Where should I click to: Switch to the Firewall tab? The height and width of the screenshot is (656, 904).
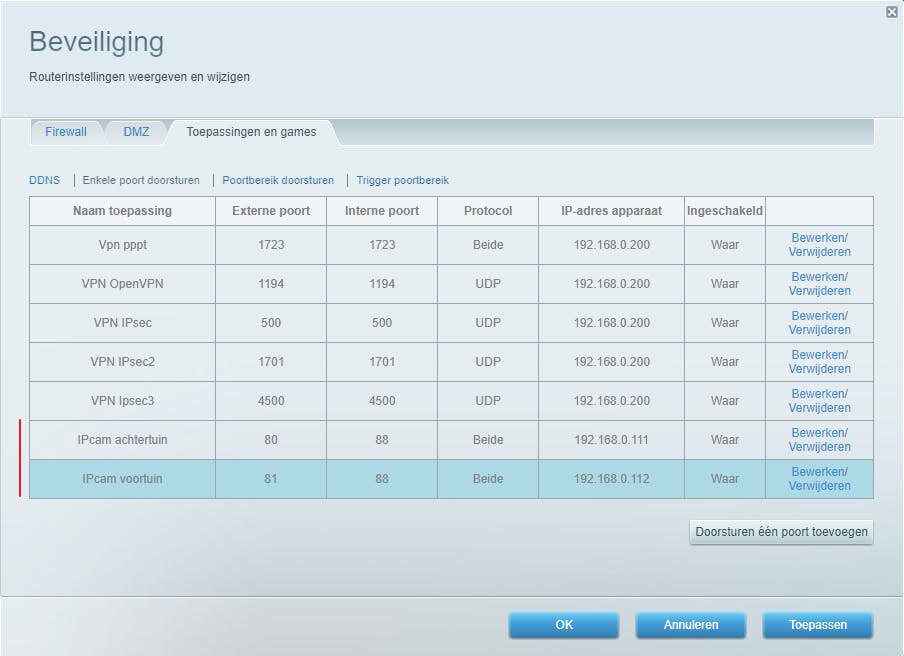pos(66,132)
